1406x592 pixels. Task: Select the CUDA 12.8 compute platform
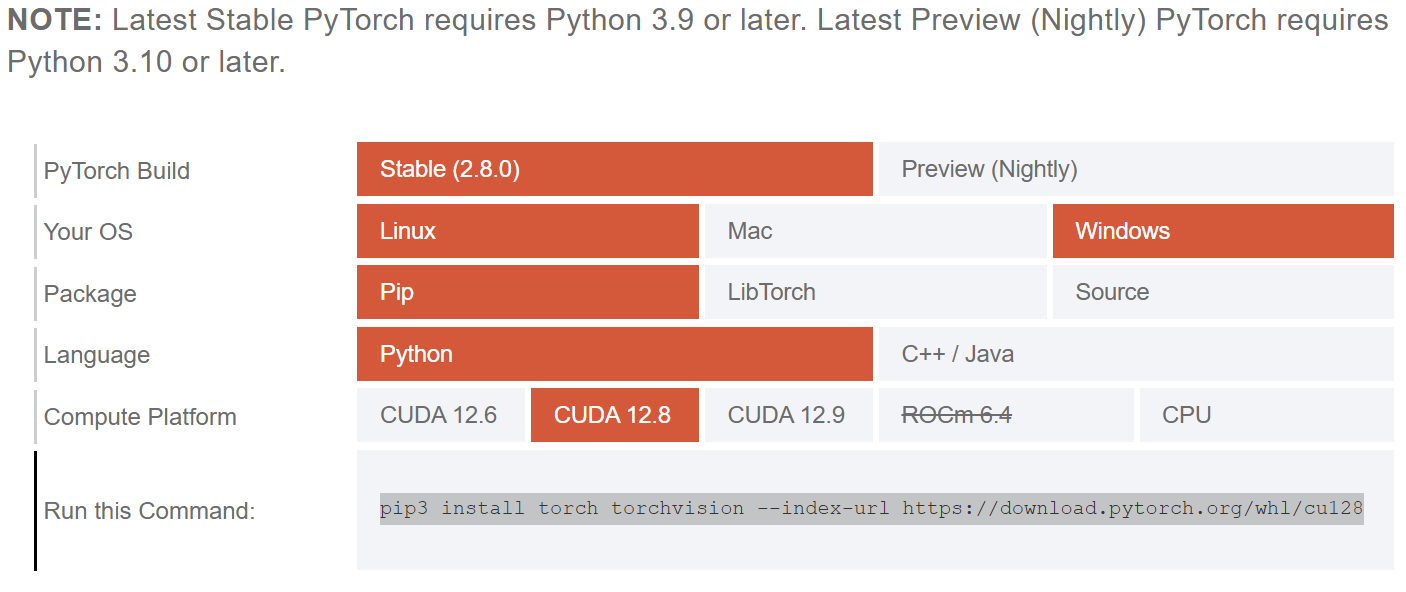click(614, 415)
